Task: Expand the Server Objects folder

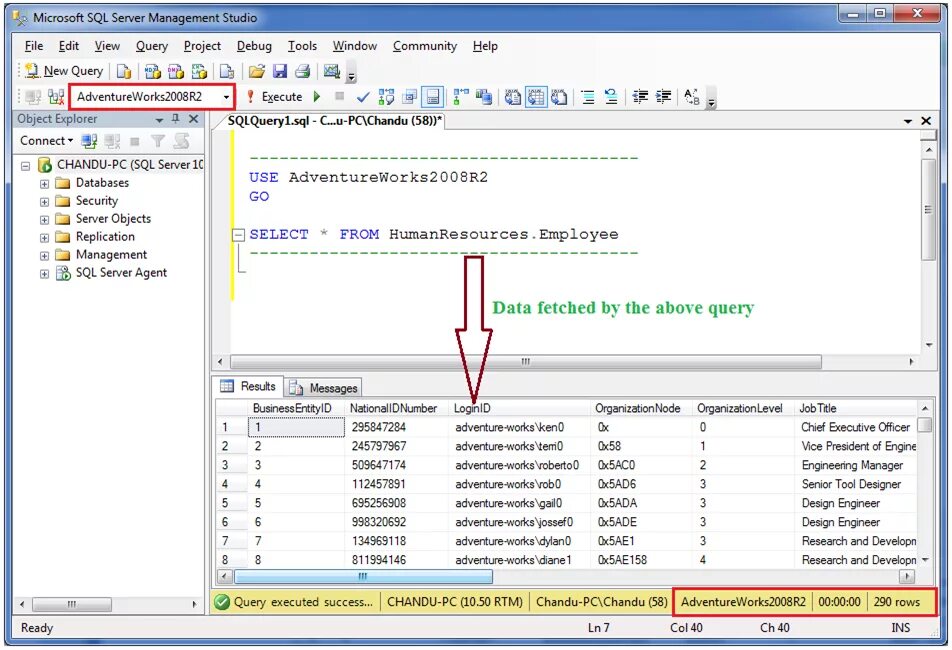Action: [x=44, y=219]
